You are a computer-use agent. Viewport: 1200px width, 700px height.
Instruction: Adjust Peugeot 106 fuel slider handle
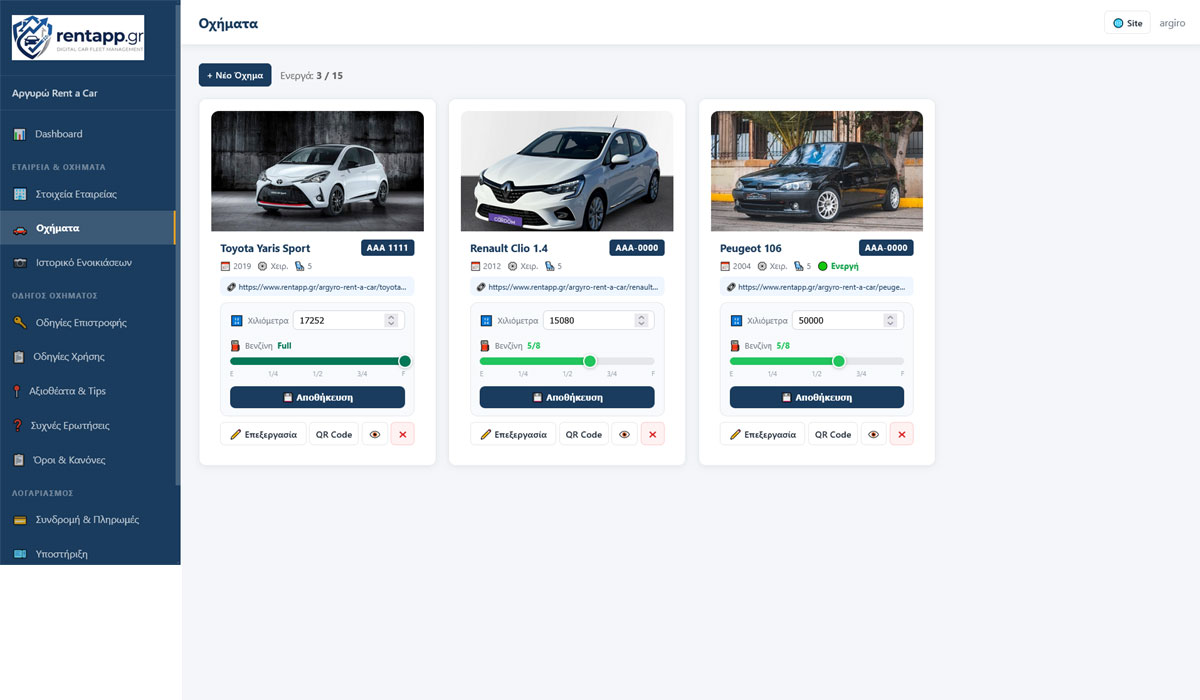pyautogui.click(x=839, y=361)
